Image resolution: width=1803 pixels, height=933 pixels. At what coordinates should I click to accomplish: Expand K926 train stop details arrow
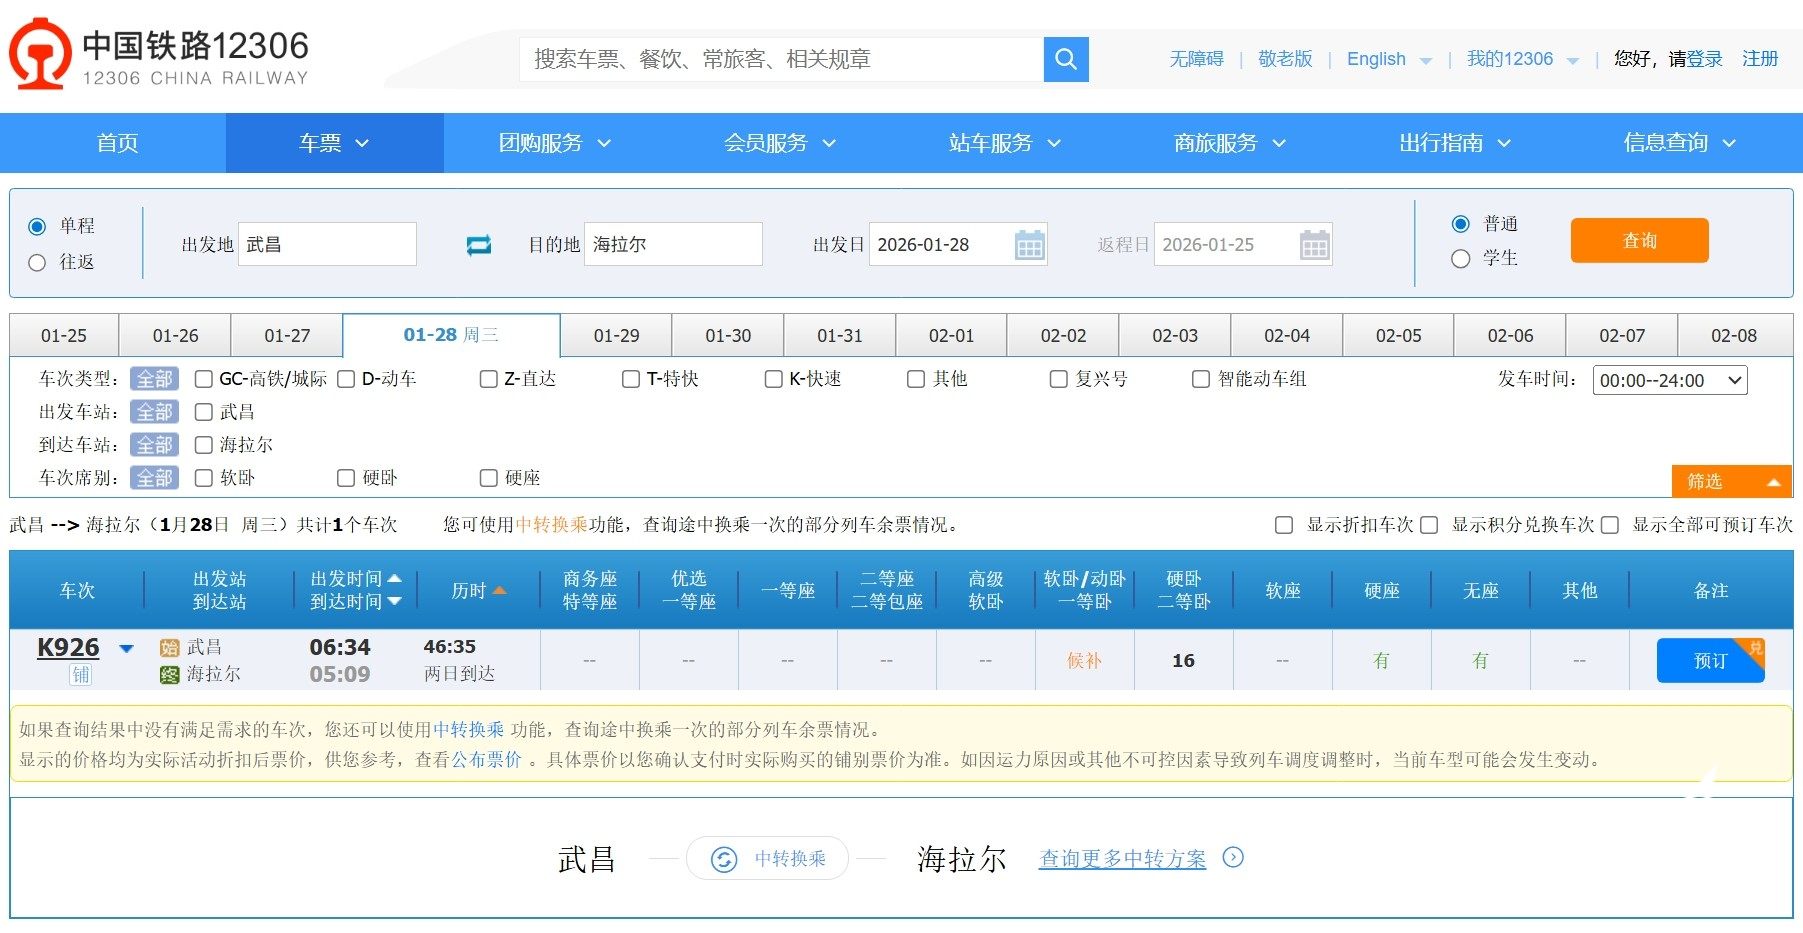[127, 649]
